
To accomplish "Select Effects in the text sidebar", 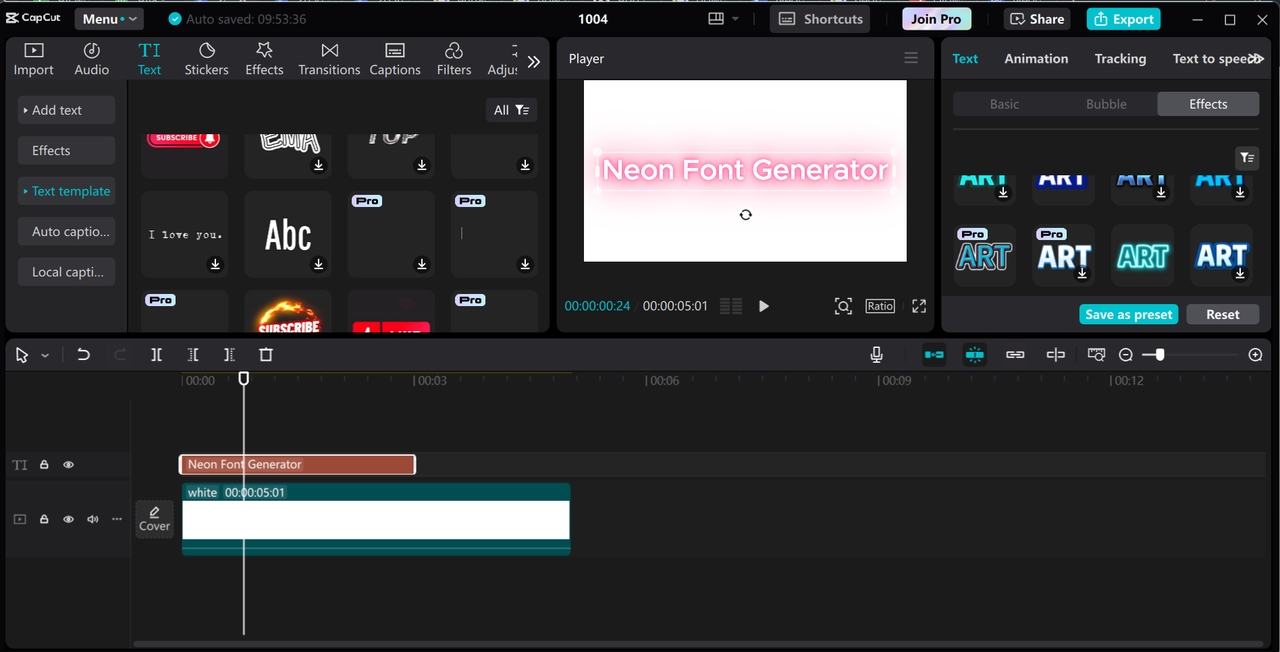I will [66, 151].
